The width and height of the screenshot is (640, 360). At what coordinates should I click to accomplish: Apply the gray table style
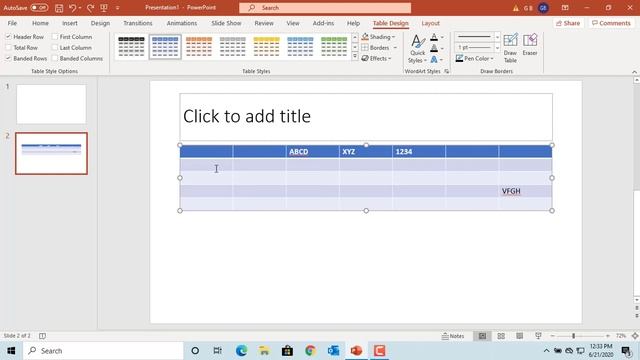233,47
